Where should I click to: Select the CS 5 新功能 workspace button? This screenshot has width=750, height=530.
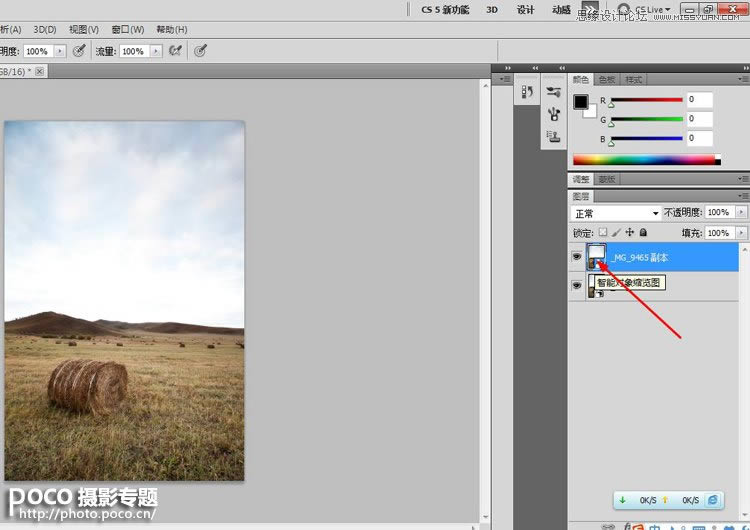(445, 10)
